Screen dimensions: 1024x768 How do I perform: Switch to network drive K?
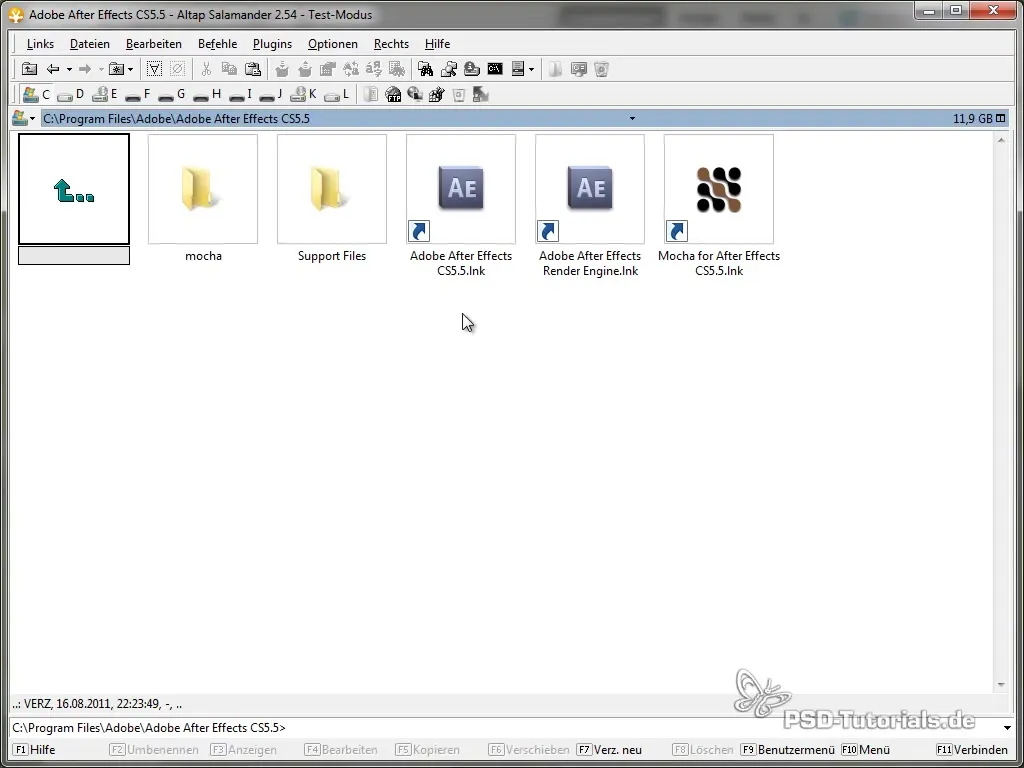click(x=303, y=95)
